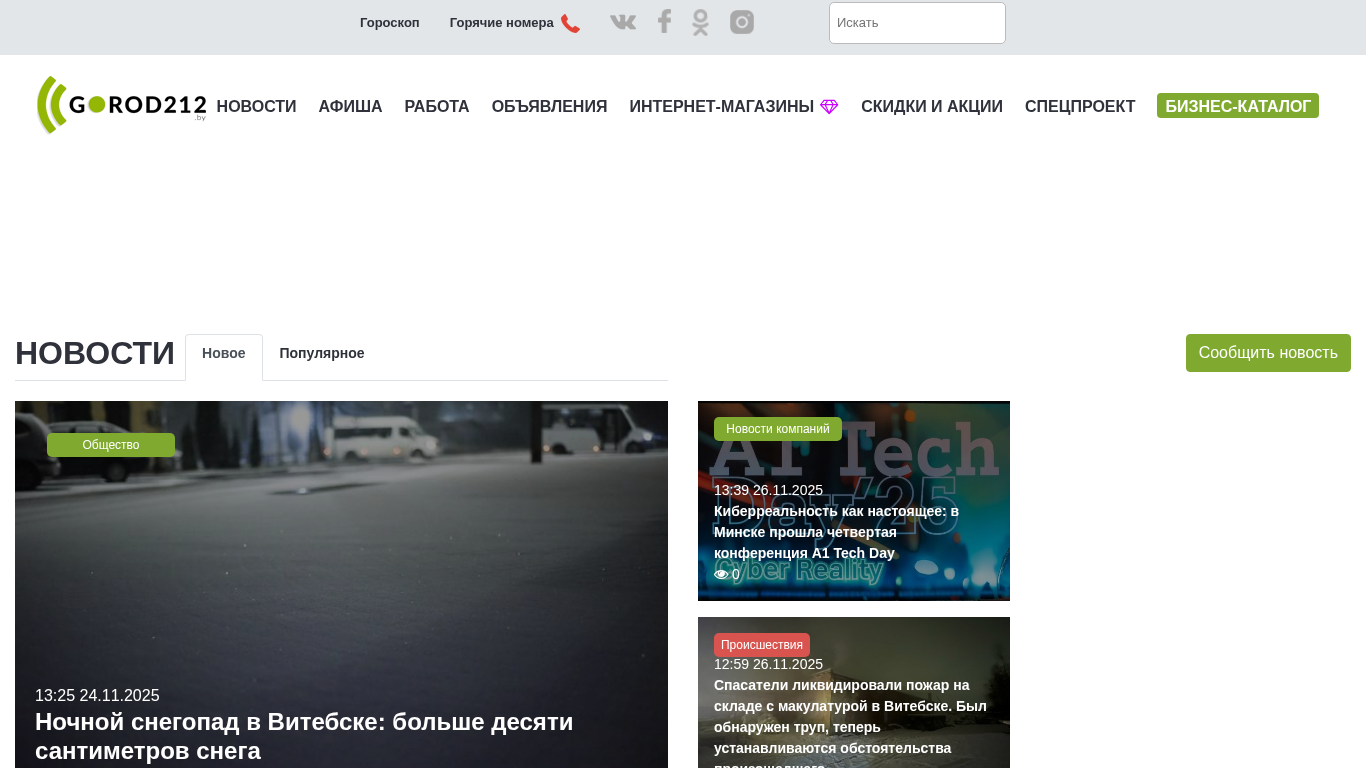Click the Происшествия category tag
The width and height of the screenshot is (1366, 768).
click(762, 645)
